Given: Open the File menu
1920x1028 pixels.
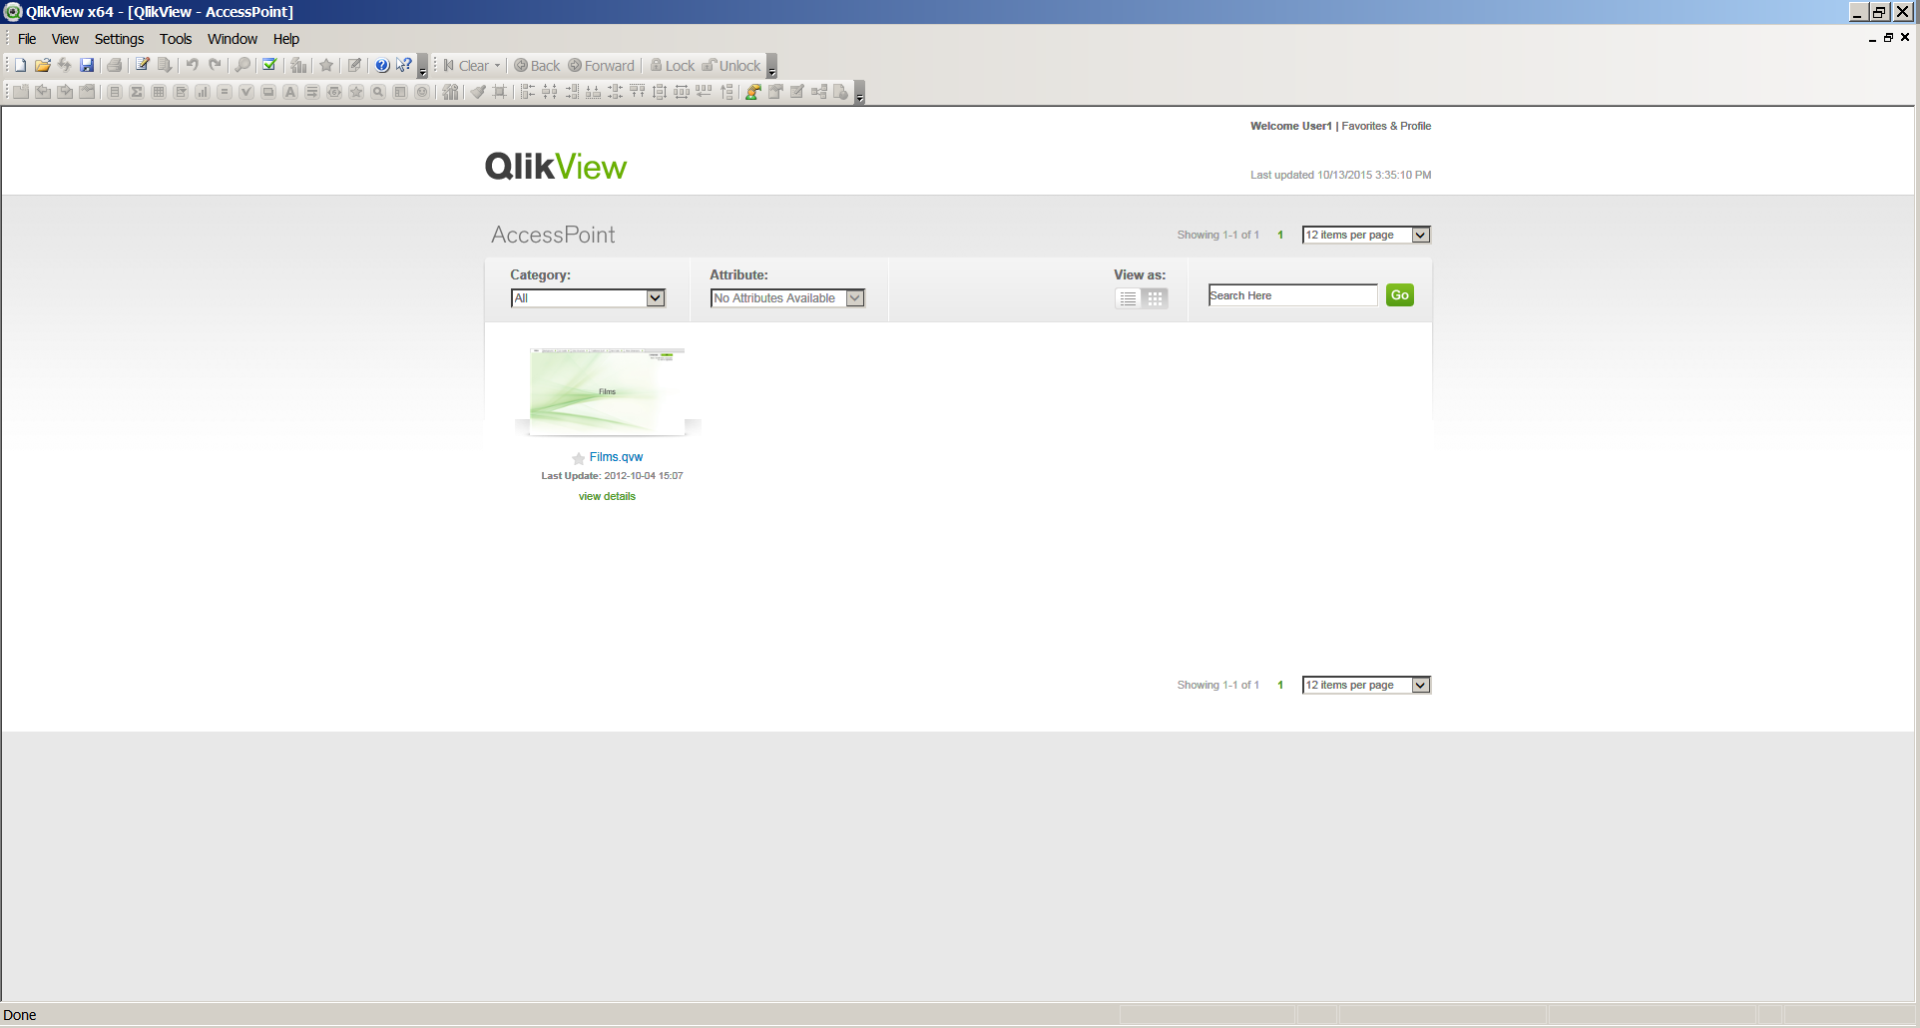Looking at the screenshot, I should click(27, 39).
